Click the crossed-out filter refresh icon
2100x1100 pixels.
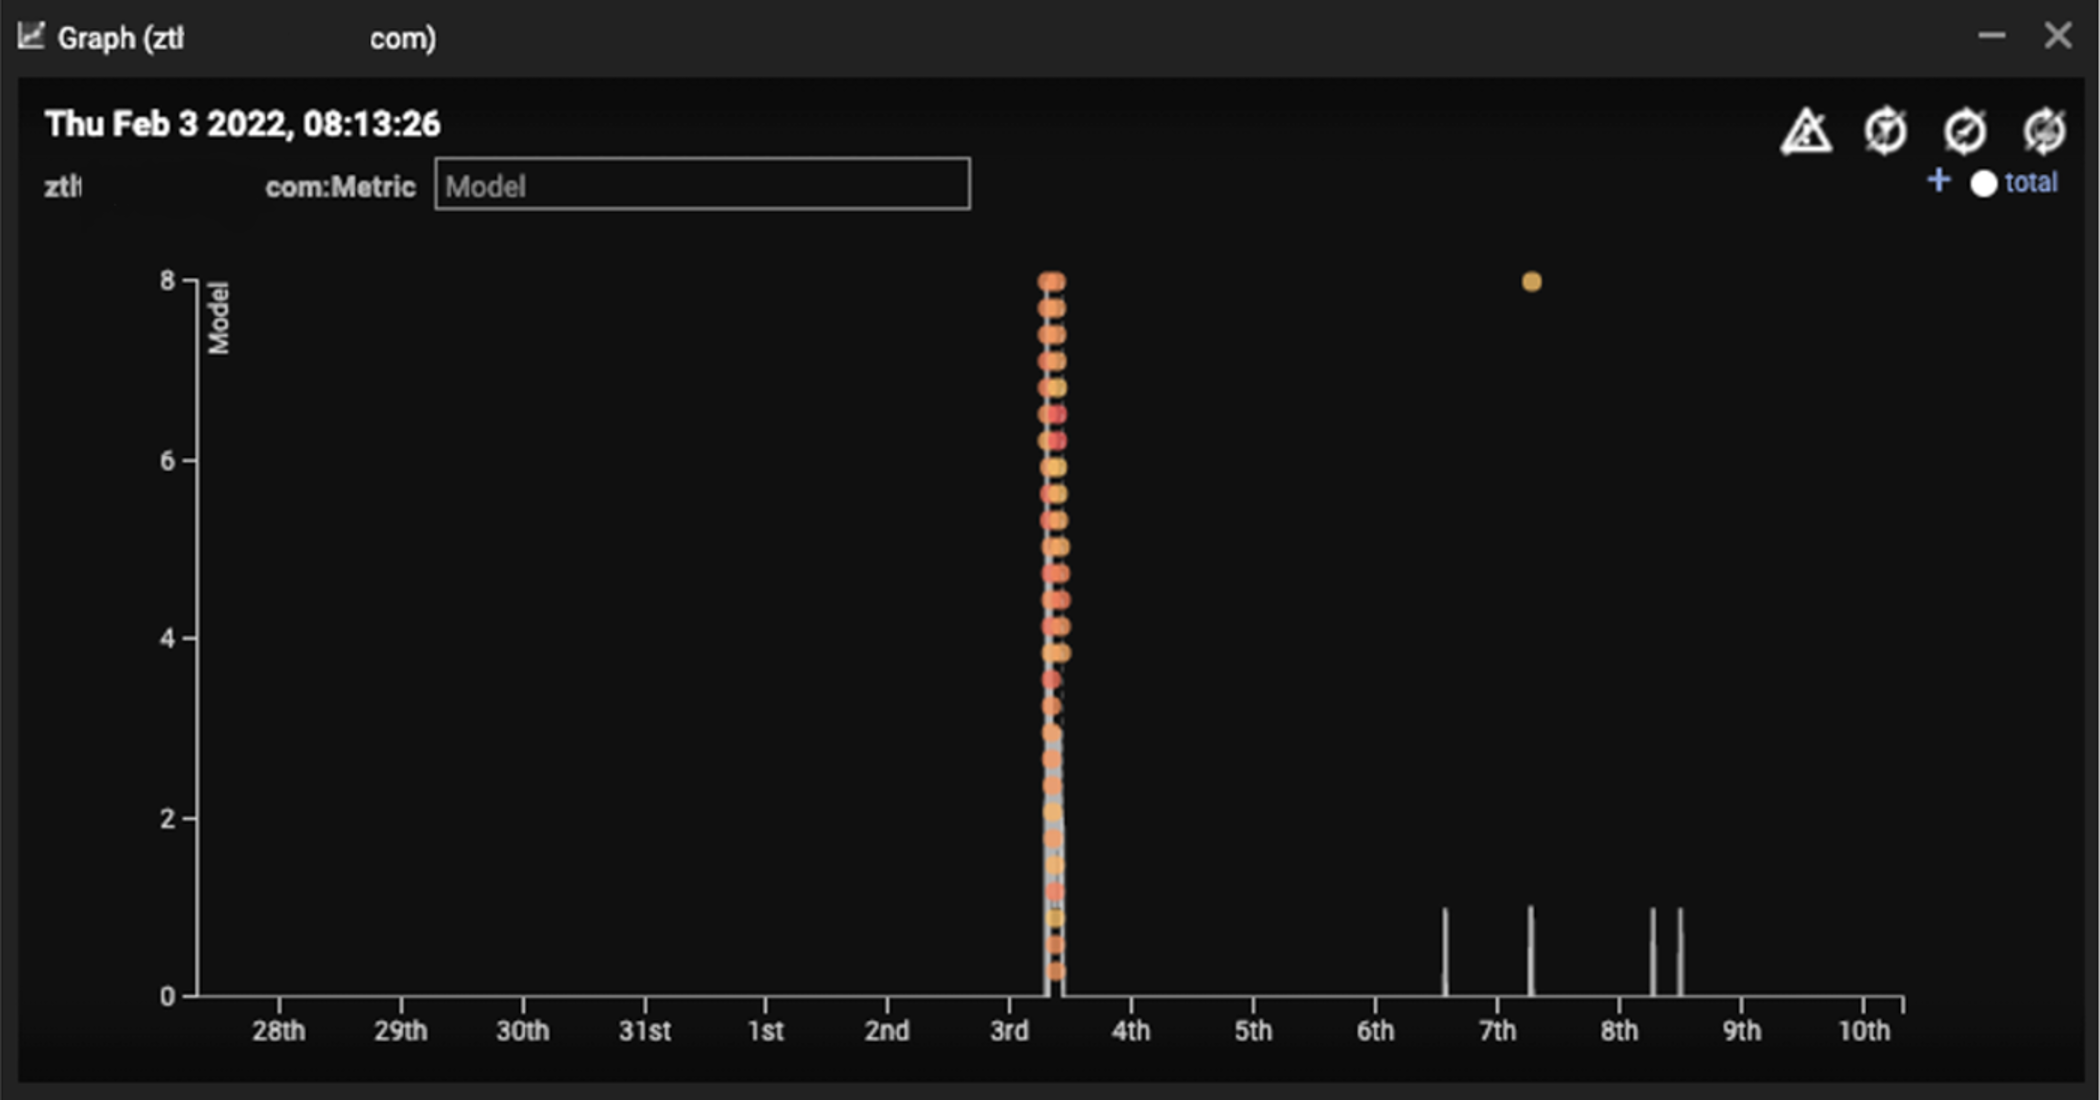point(1885,131)
